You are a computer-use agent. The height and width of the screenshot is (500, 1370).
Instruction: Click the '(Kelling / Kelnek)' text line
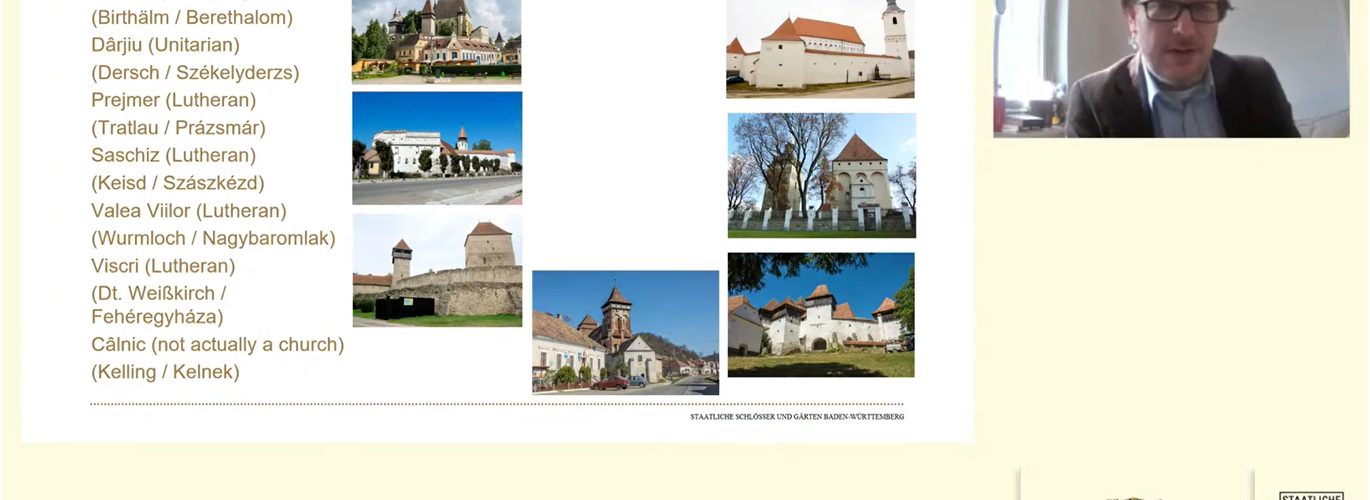(x=165, y=372)
